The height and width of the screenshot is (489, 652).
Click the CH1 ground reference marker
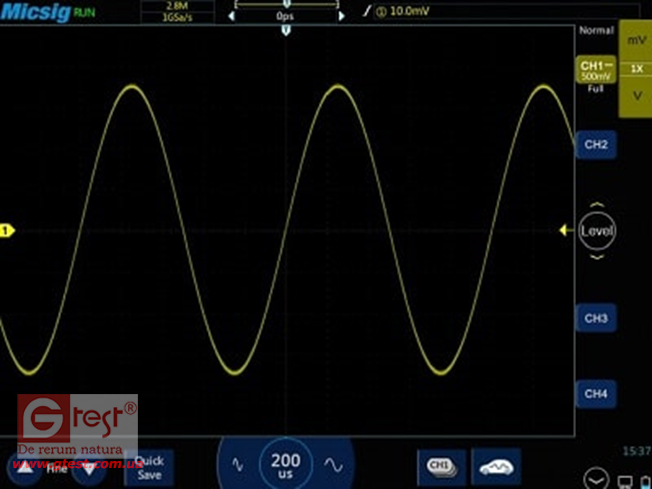[6, 231]
